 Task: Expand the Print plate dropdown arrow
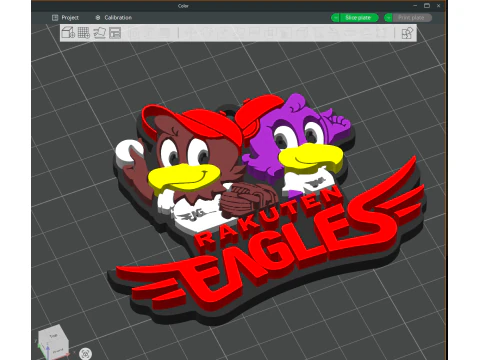click(388, 18)
